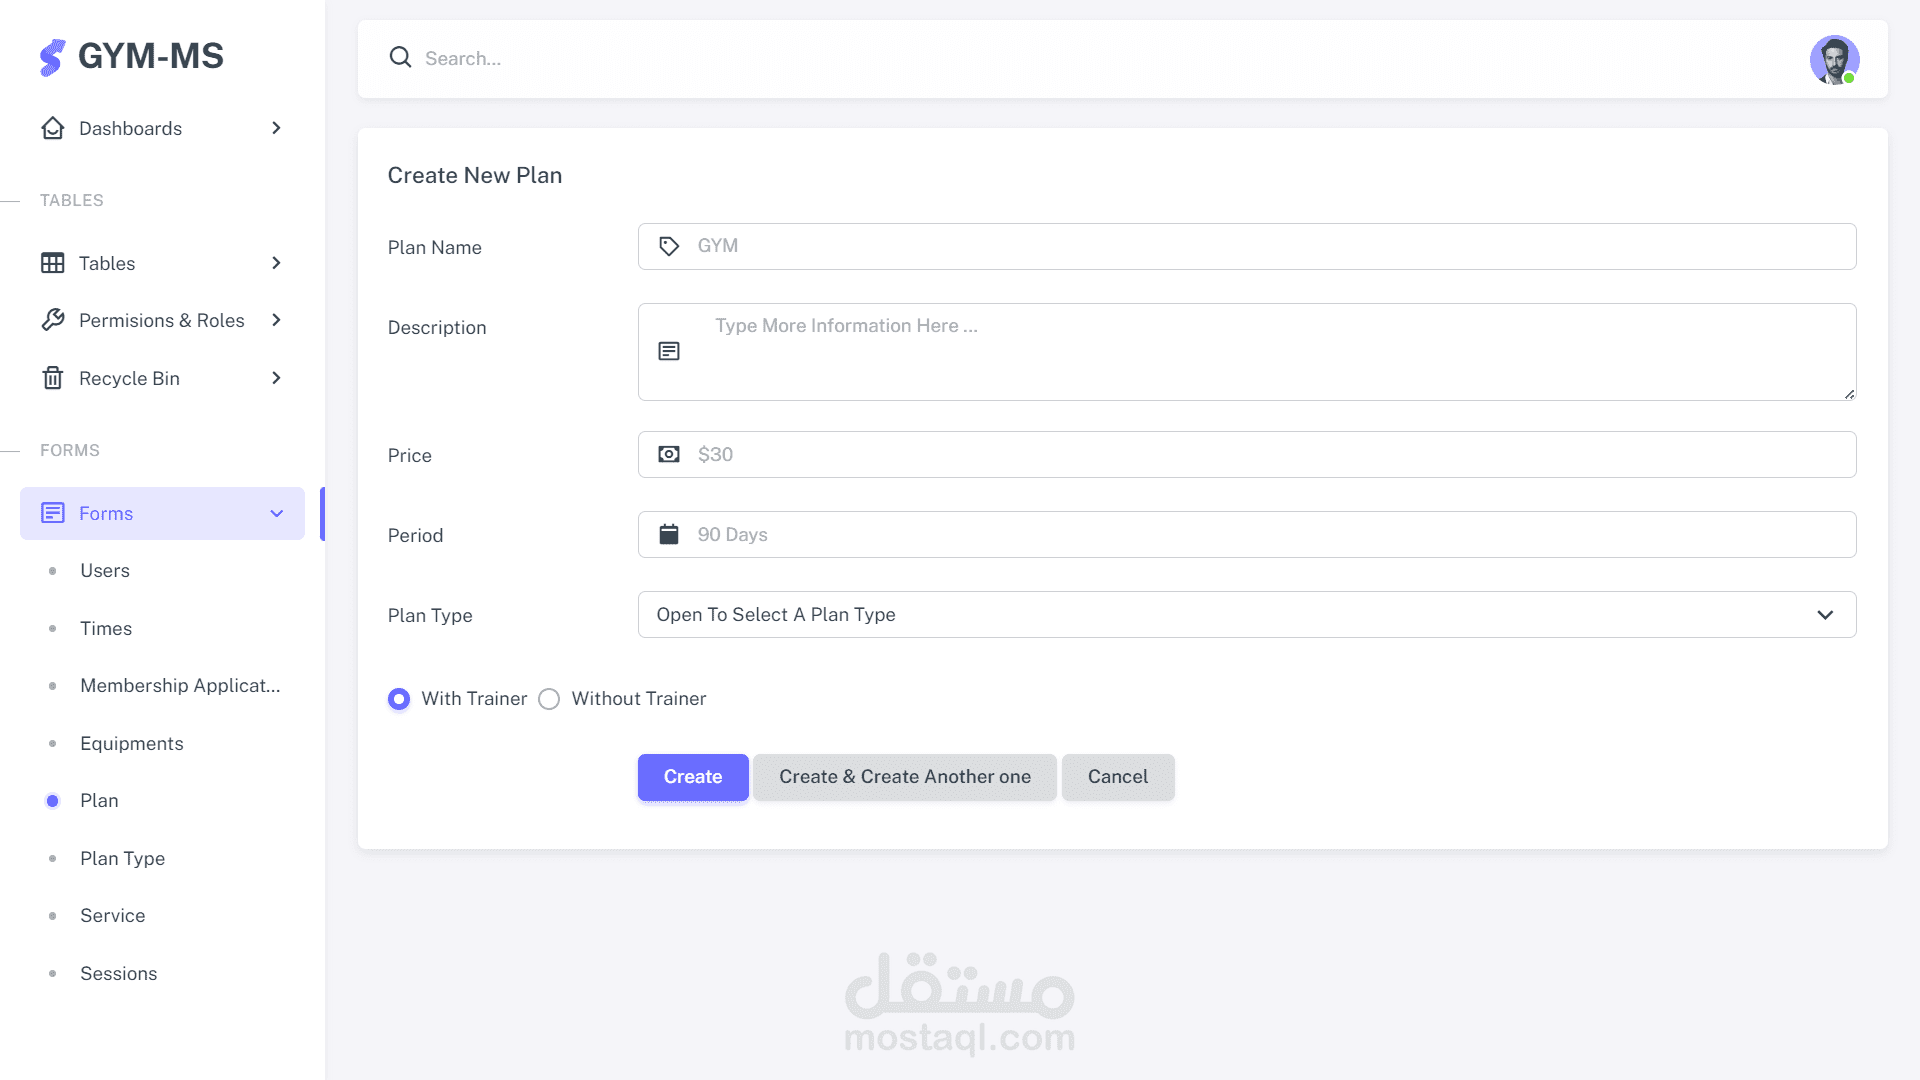The width and height of the screenshot is (1920, 1080).
Task: Select the Without Trainer radio option
Action: click(549, 699)
